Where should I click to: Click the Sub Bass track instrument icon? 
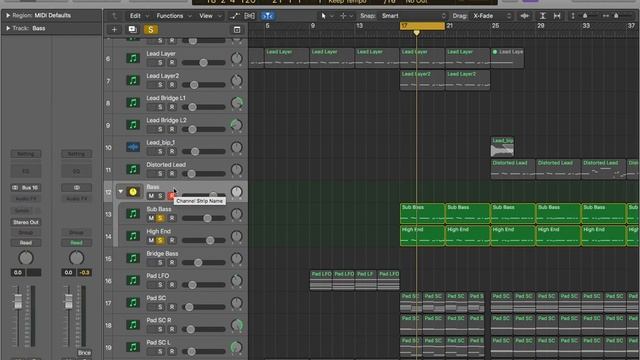tap(133, 213)
